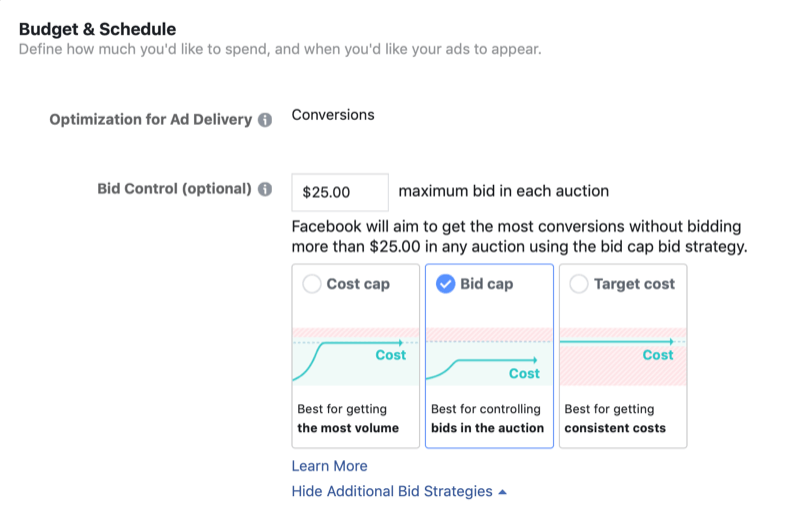Click the "bids in the auction" caption

(487, 428)
